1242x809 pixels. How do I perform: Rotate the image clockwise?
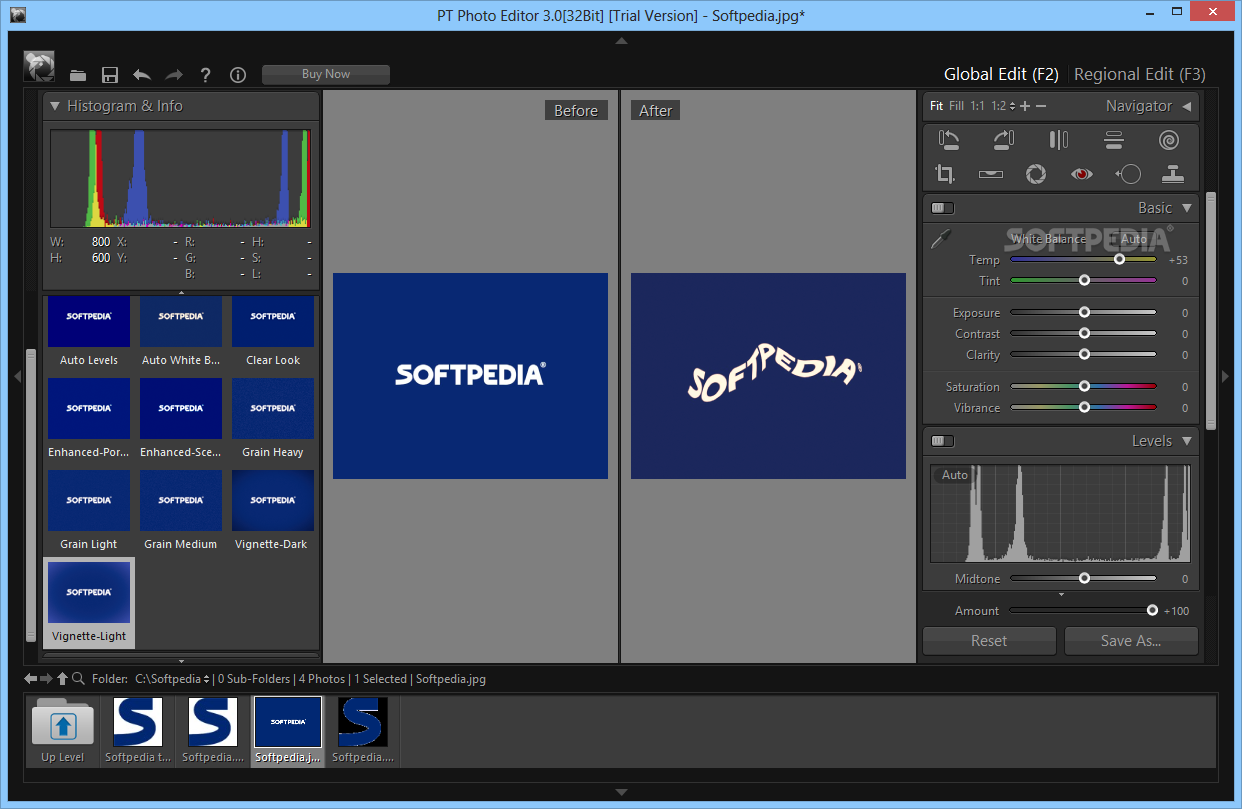coord(1004,140)
